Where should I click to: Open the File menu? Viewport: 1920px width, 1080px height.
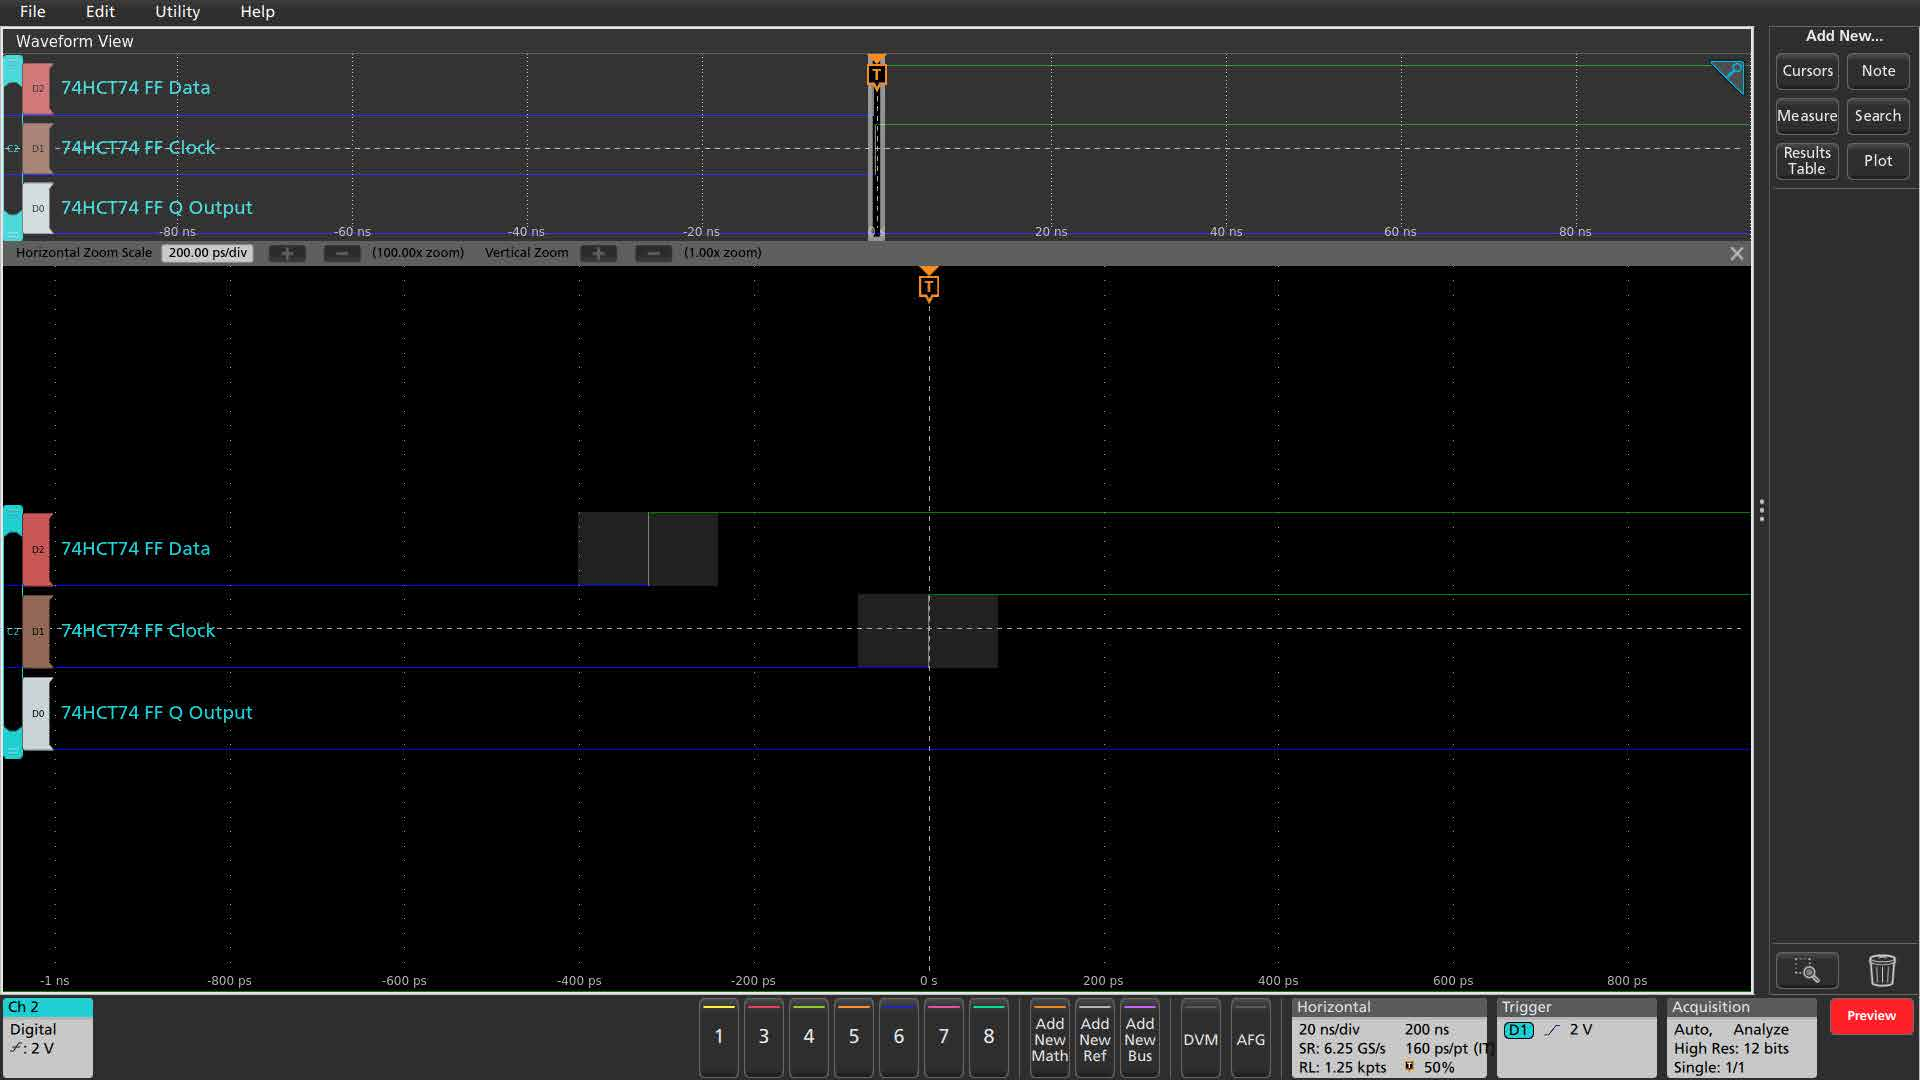(x=32, y=12)
